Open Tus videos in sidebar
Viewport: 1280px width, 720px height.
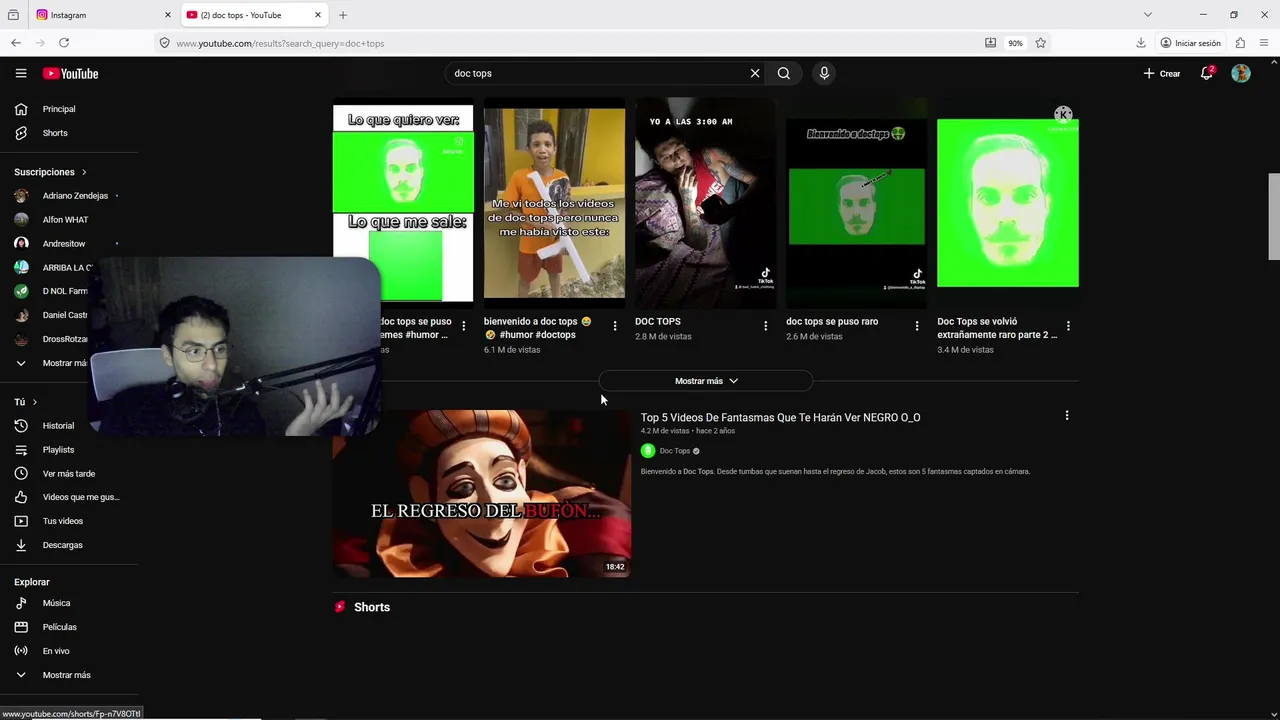pos(63,521)
